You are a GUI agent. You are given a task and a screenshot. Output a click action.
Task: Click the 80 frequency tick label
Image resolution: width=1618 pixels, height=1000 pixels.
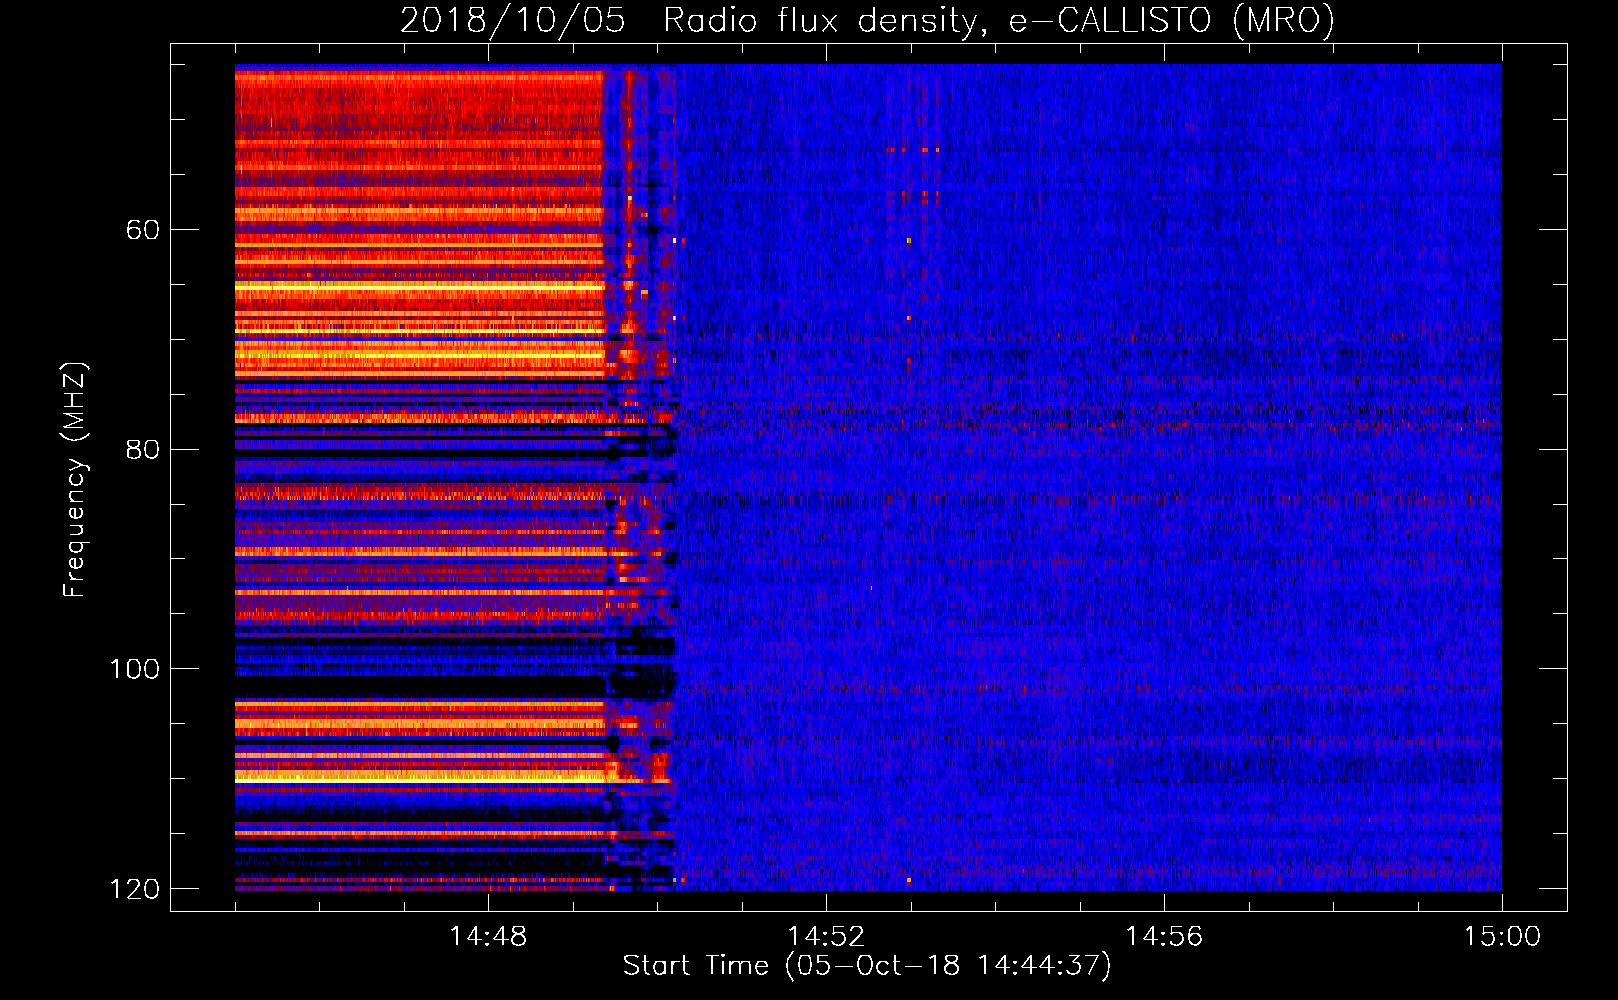pyautogui.click(x=143, y=450)
